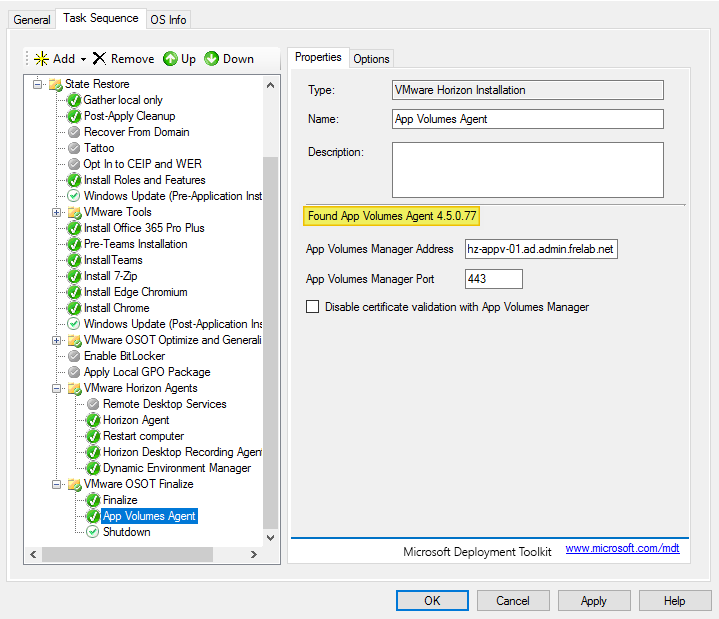Click folder icon of VMware Horizon Agents
719x619 pixels.
click(x=74, y=388)
